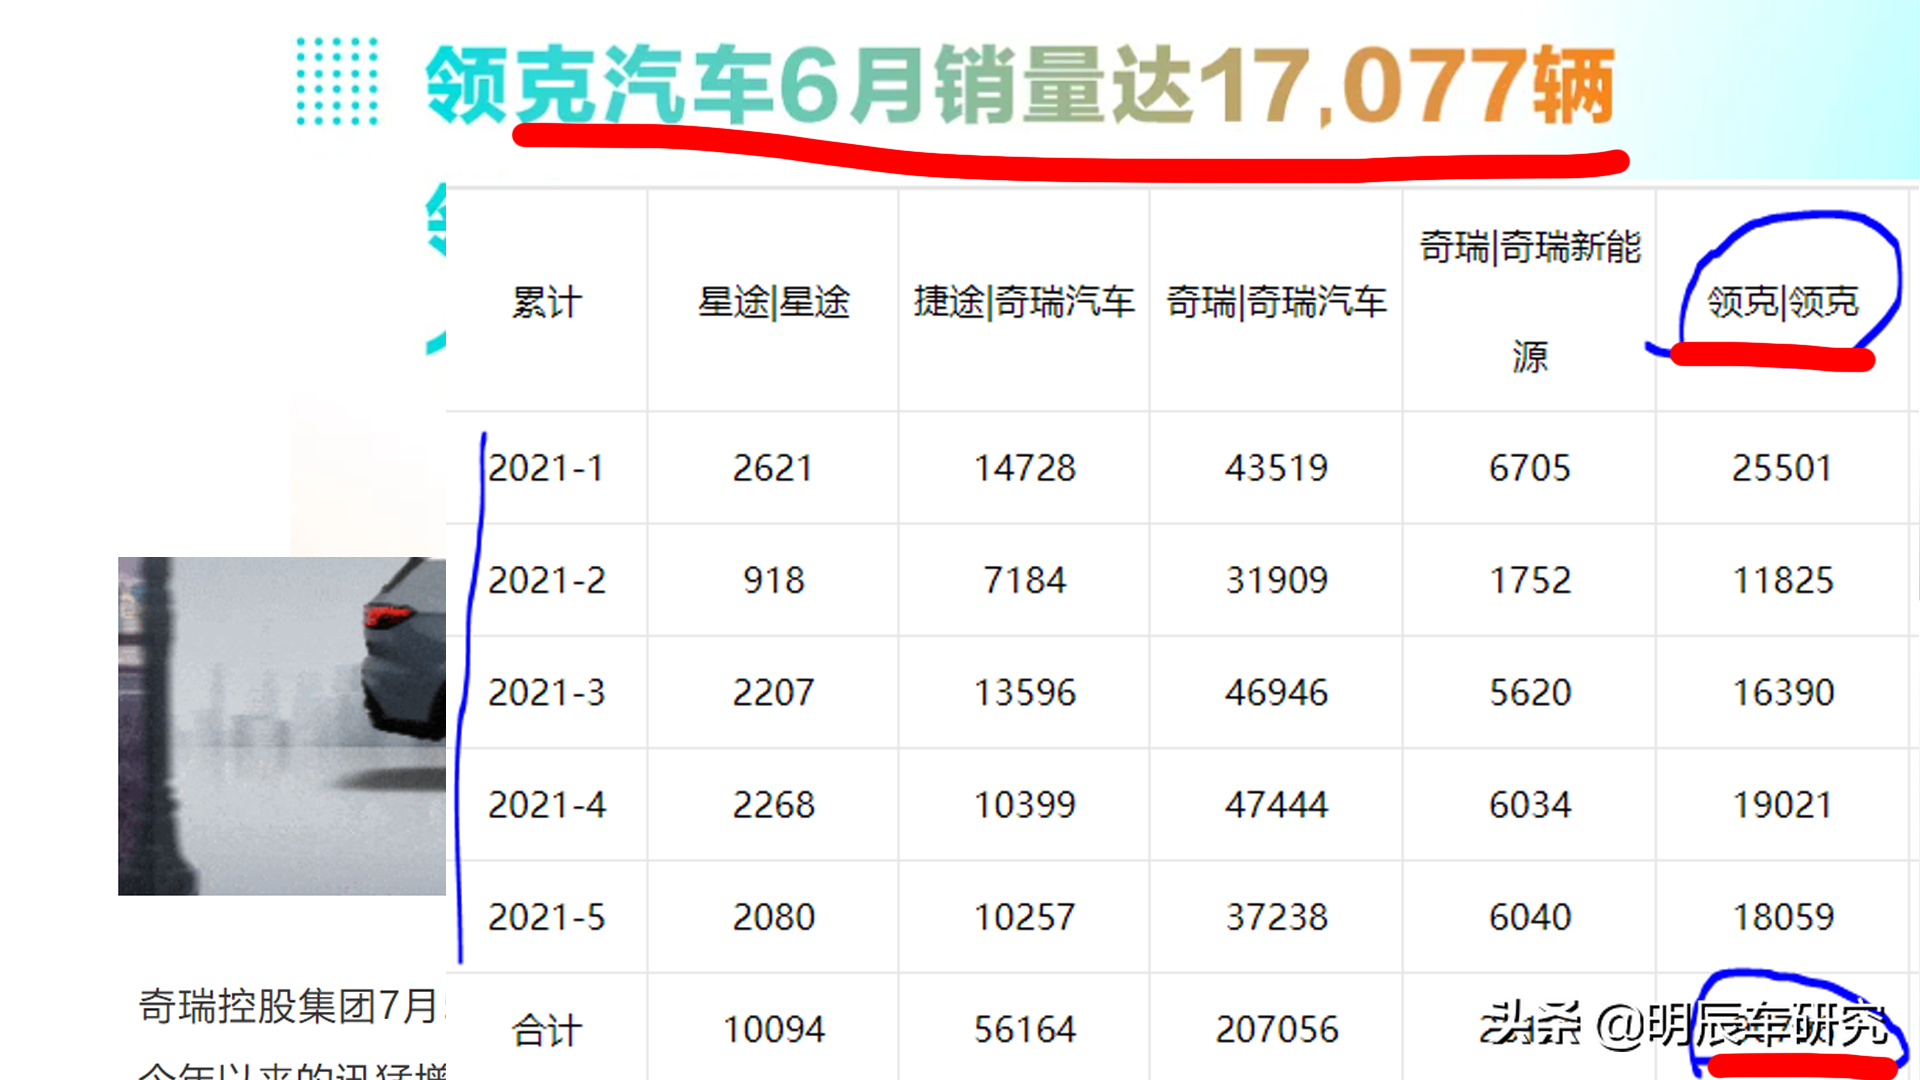1920x1080 pixels.
Task: Select cell value 2080
Action: coord(773,917)
